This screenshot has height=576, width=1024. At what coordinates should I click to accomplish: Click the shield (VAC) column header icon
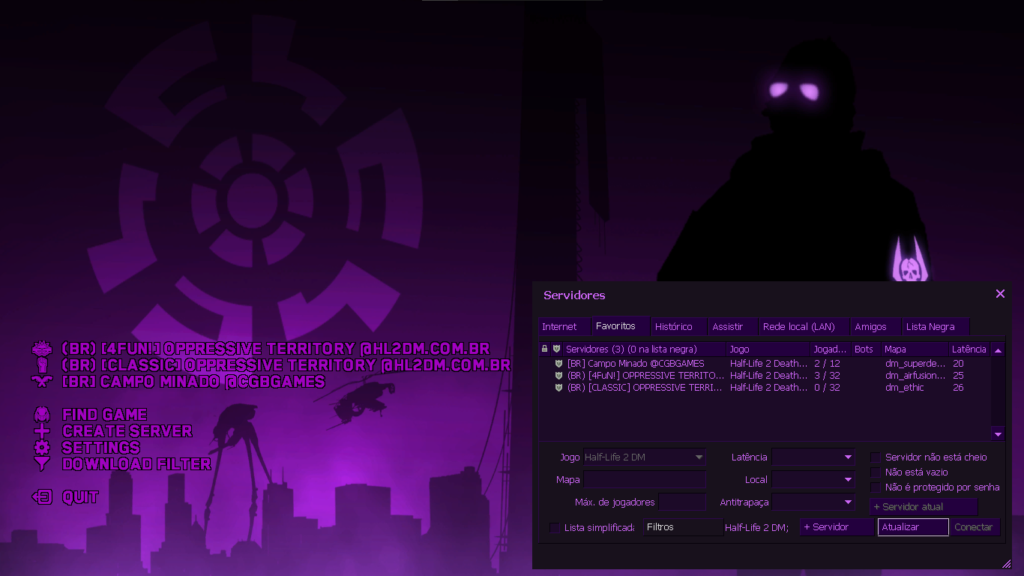556,349
